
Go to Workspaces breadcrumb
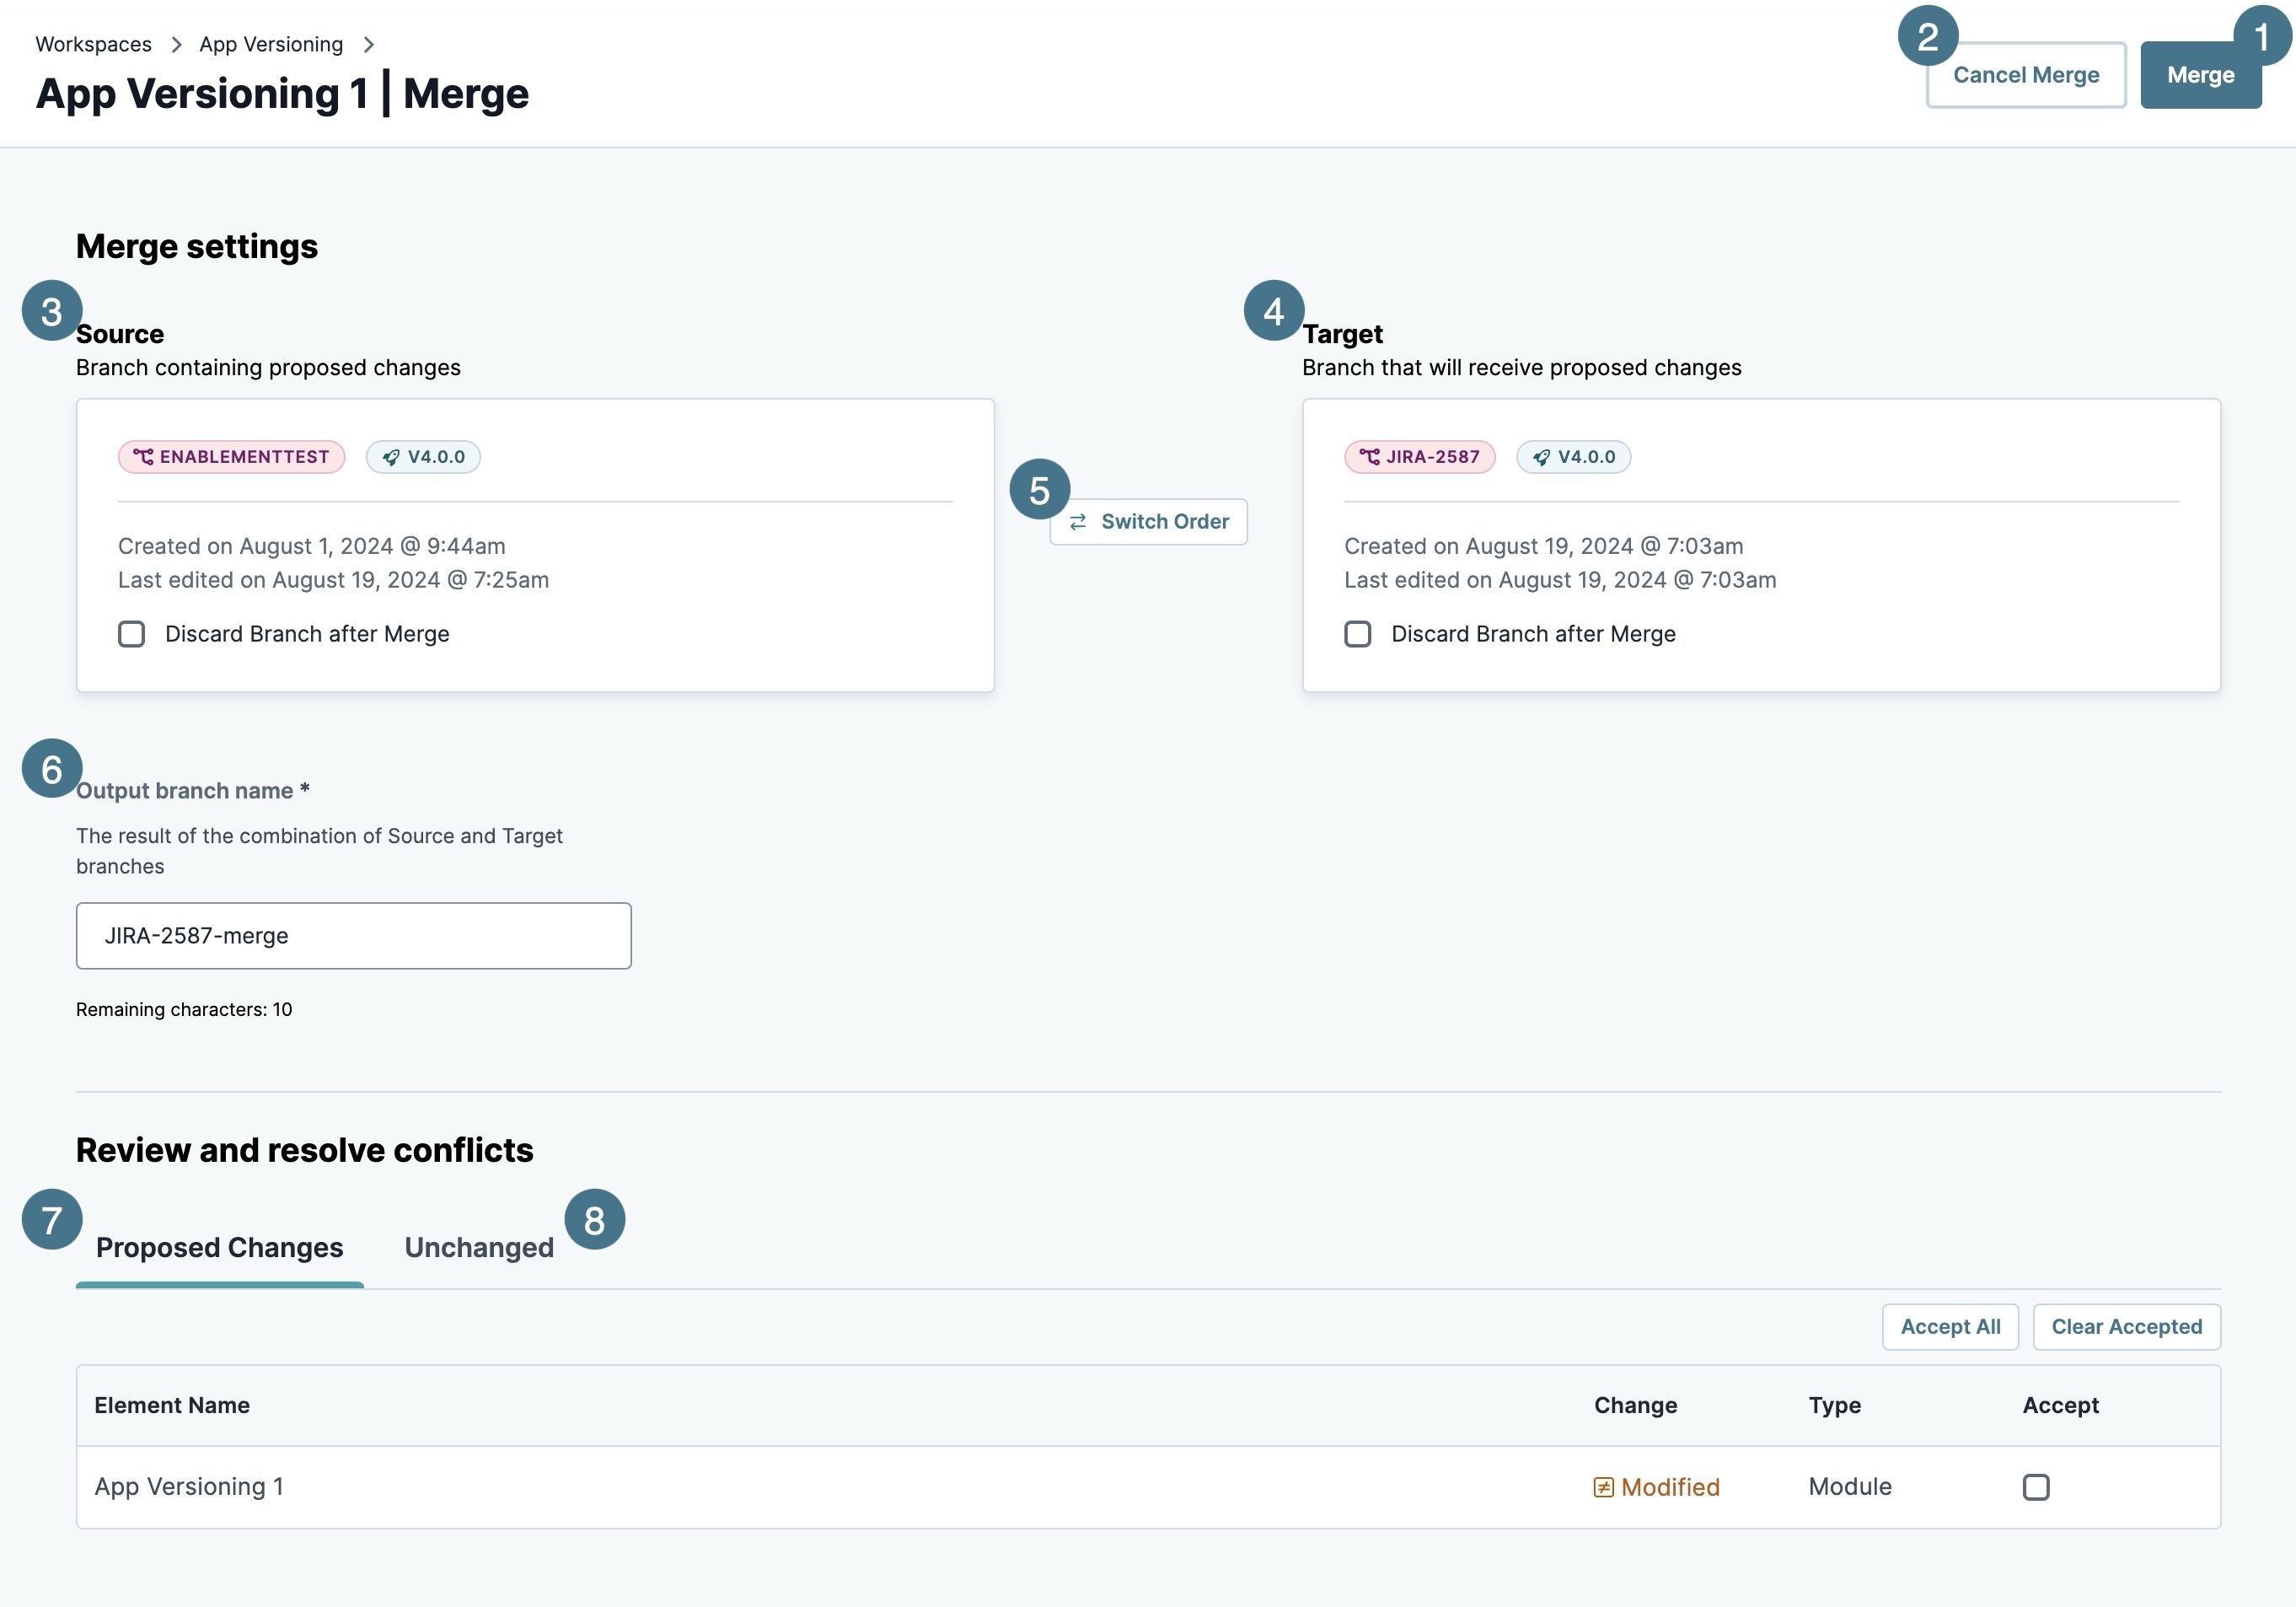(94, 45)
